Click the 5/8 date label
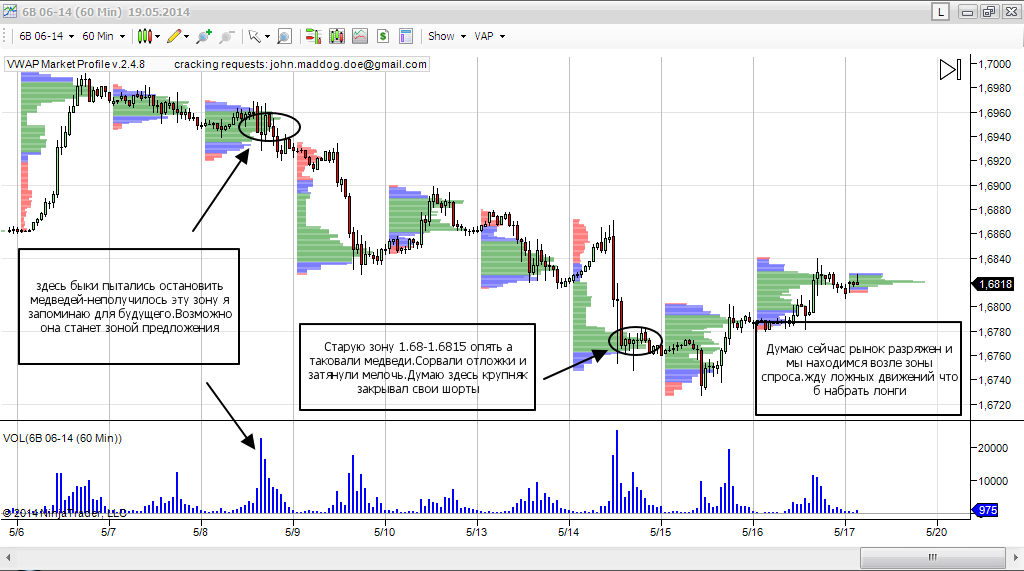Image resolution: width=1024 pixels, height=571 pixels. tap(200, 532)
